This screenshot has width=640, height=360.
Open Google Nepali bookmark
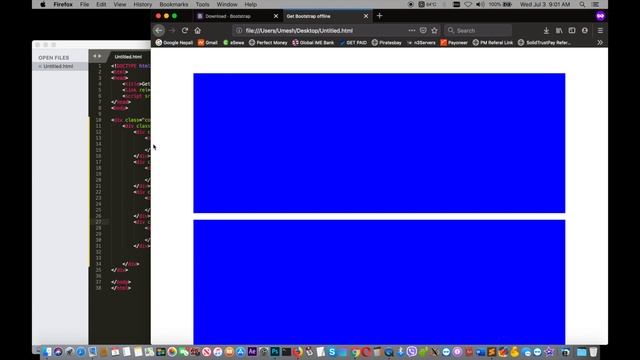[x=174, y=42]
